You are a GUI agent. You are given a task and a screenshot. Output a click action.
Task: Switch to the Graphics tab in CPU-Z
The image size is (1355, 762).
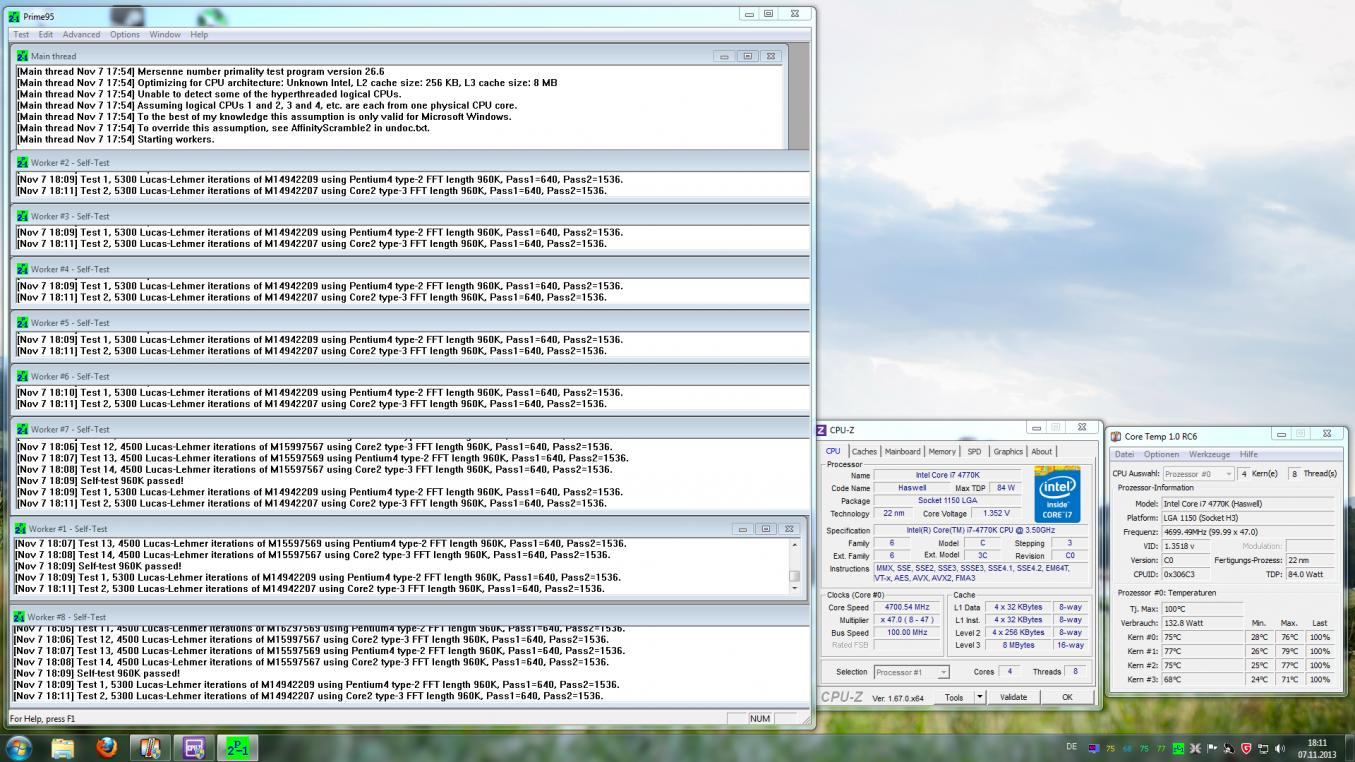pyautogui.click(x=1008, y=451)
